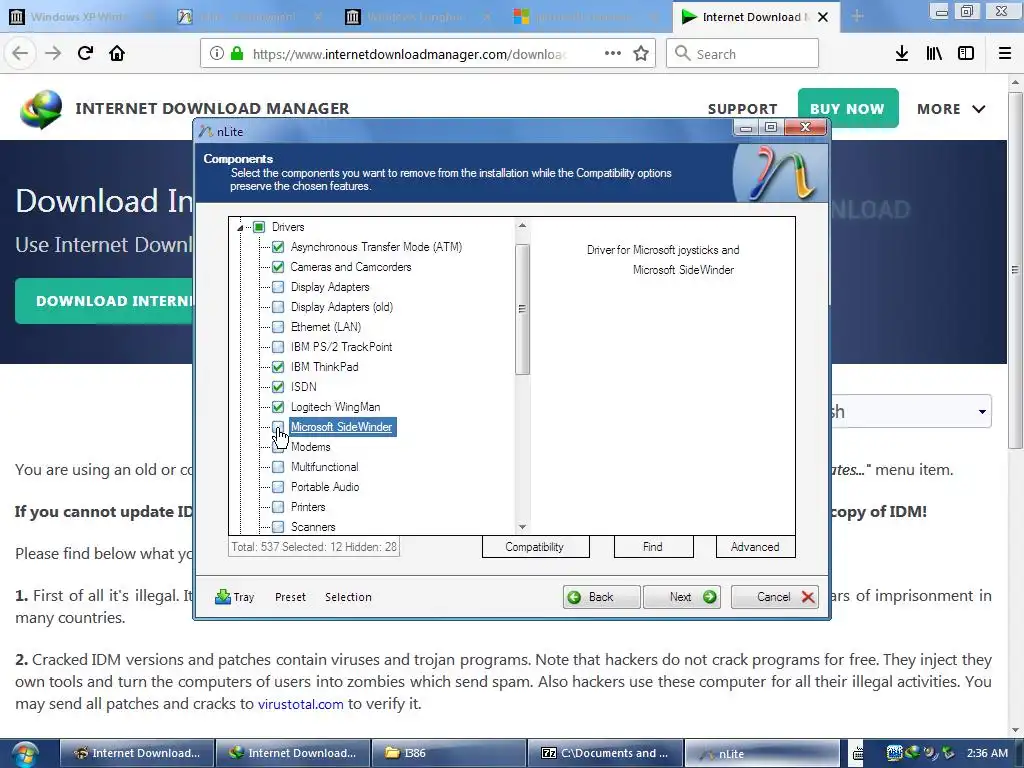Uncheck the ISDN checkbox
Image resolution: width=1024 pixels, height=768 pixels.
(278, 387)
